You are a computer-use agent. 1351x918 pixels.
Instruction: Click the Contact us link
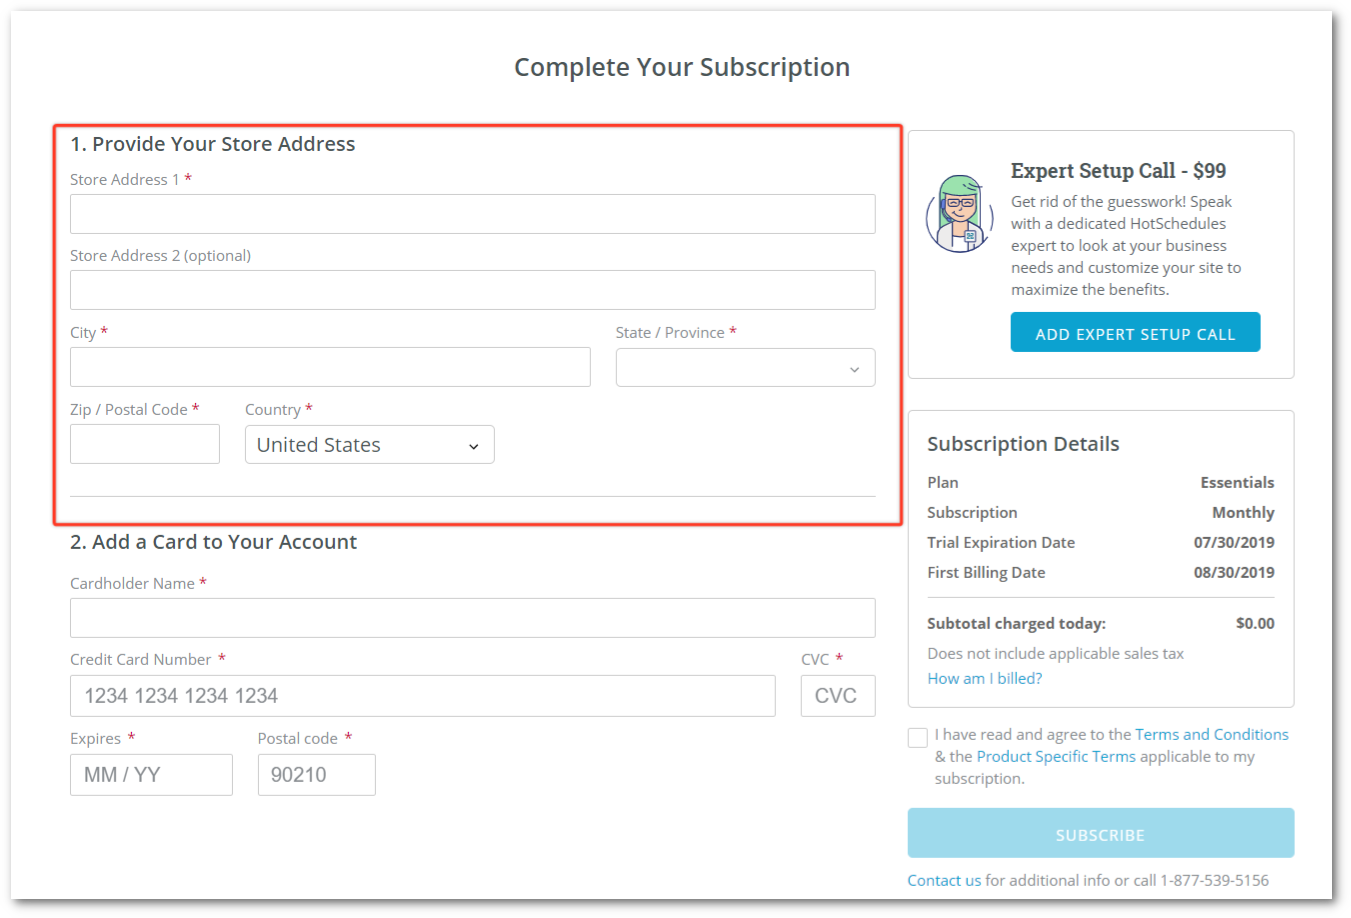click(x=944, y=880)
